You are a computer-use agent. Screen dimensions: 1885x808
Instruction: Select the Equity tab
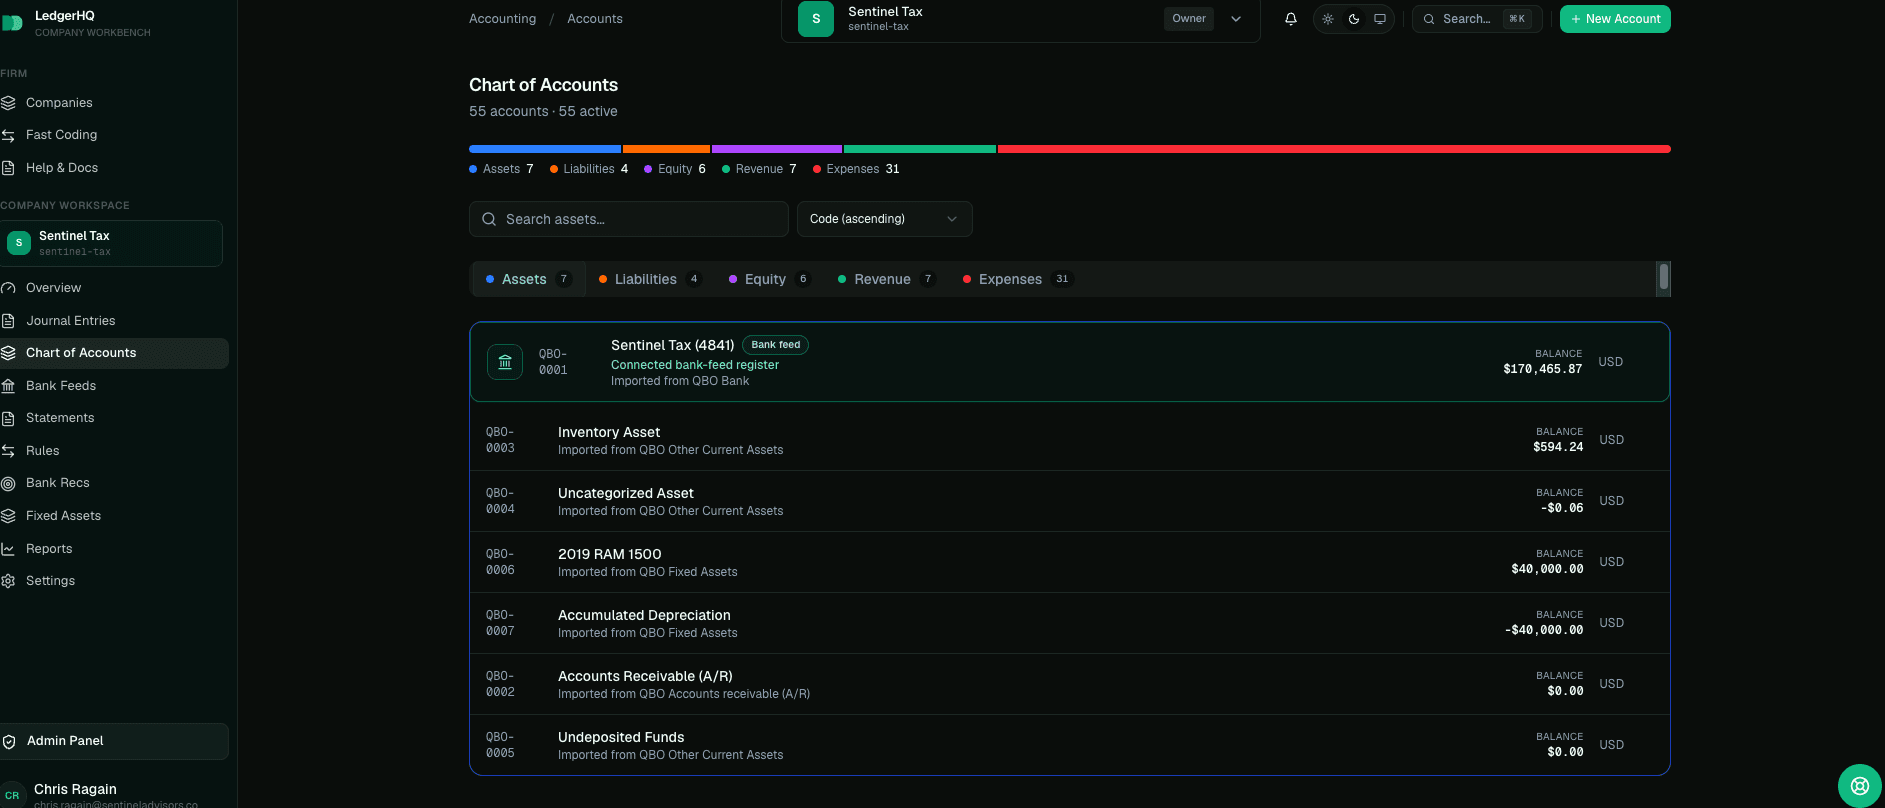click(768, 279)
